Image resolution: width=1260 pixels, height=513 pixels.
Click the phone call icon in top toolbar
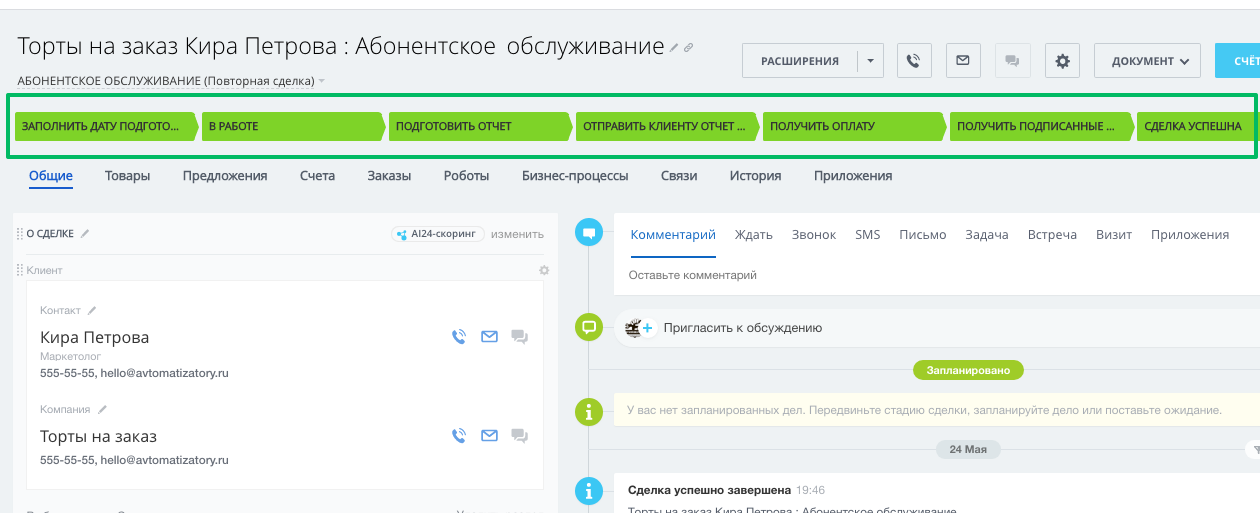pos(913,61)
